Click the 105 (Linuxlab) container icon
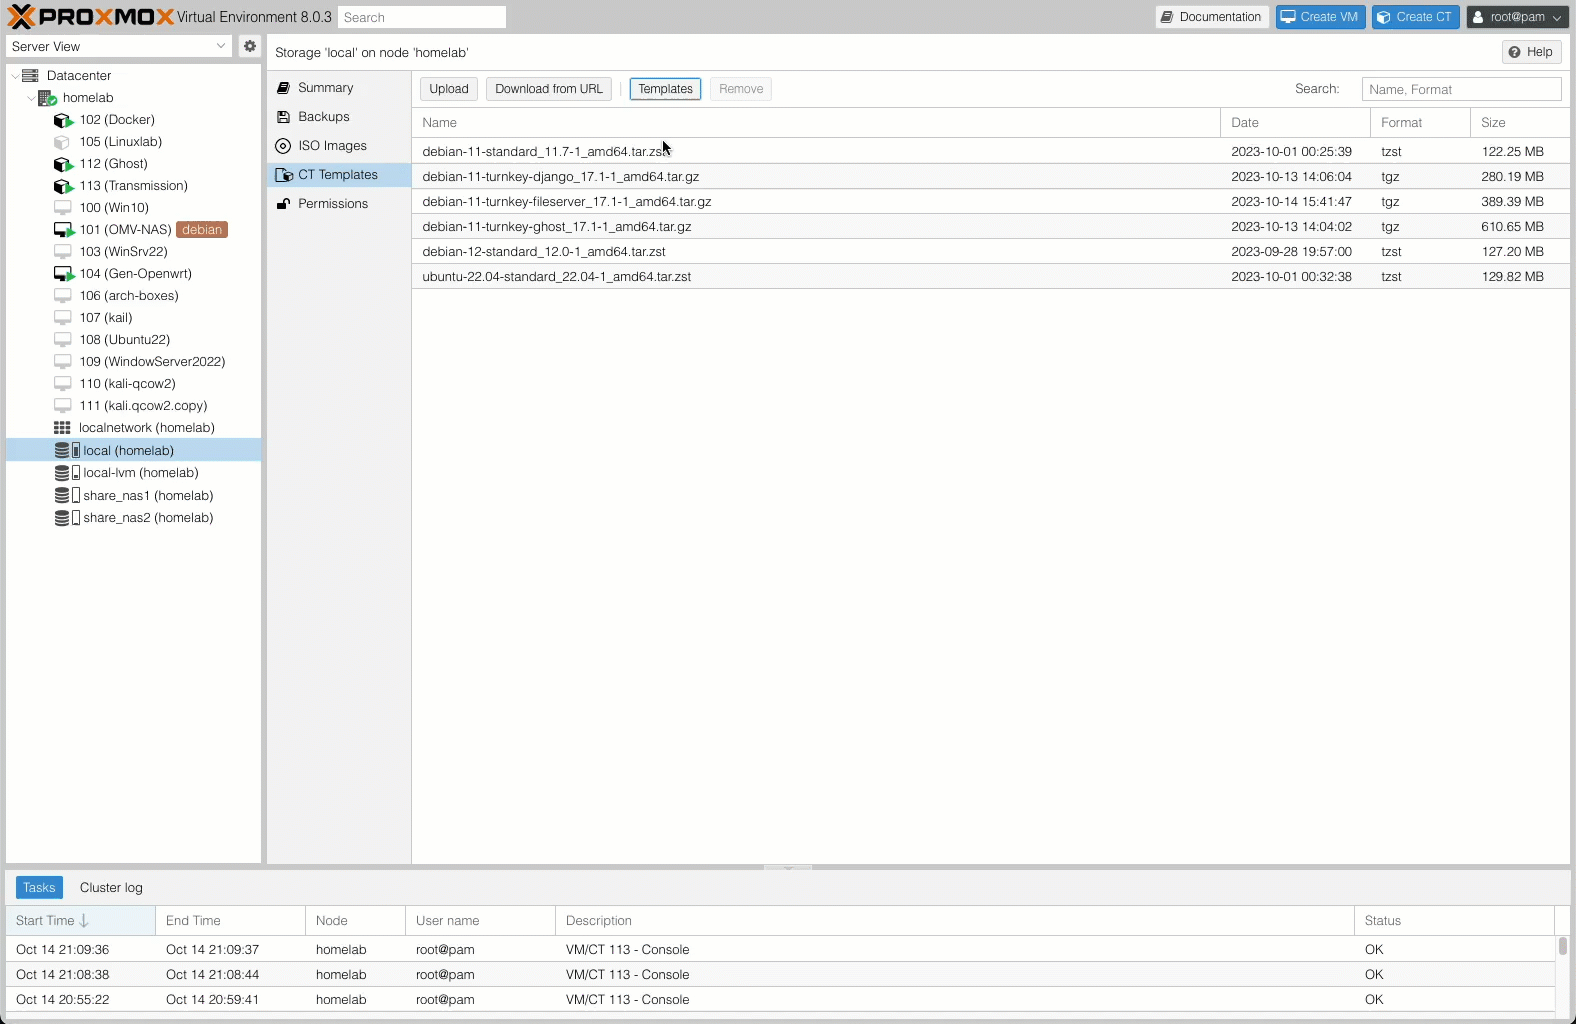Image resolution: width=1576 pixels, height=1024 pixels. point(63,142)
